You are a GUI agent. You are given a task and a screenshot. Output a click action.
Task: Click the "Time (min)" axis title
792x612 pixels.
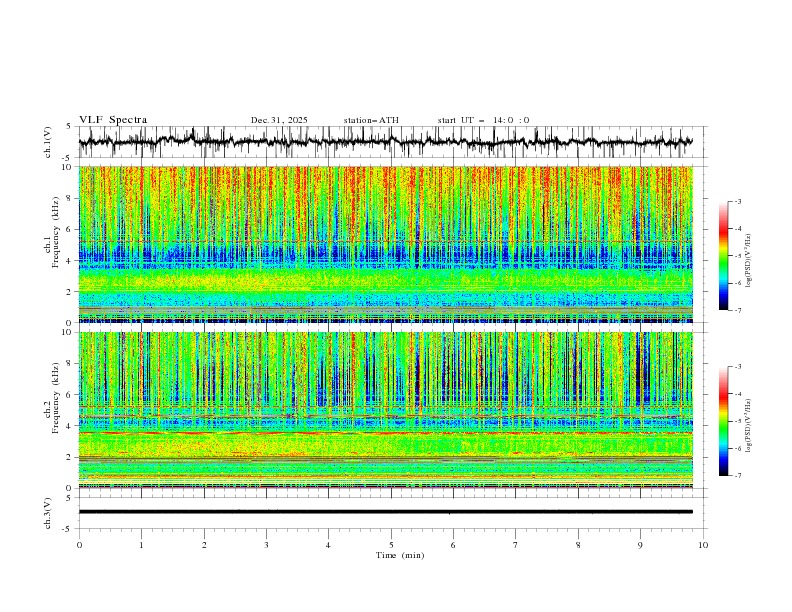click(400, 555)
